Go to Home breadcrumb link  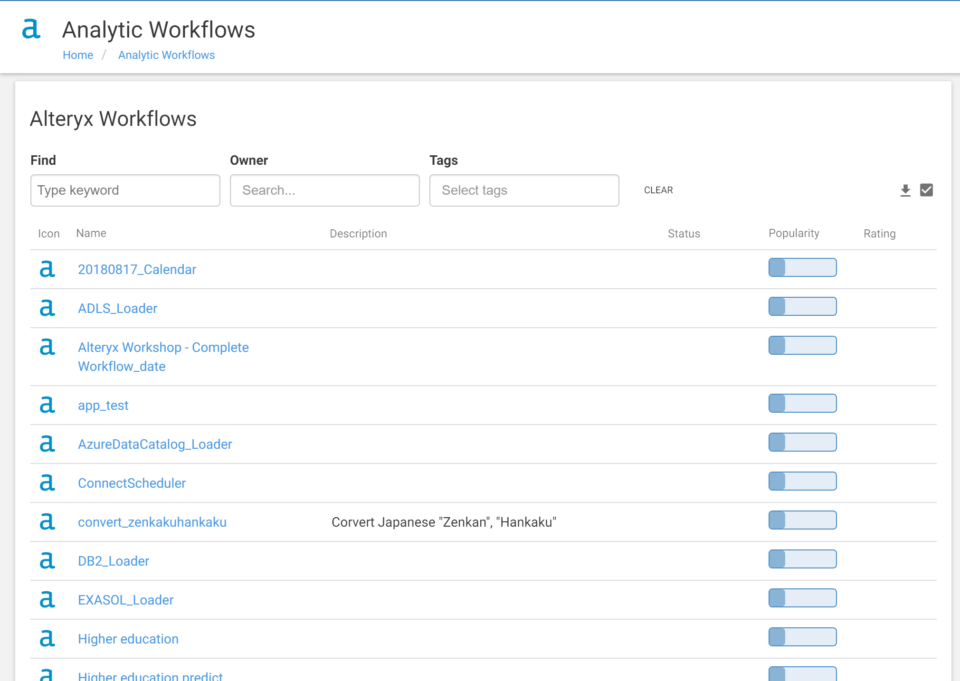click(78, 55)
